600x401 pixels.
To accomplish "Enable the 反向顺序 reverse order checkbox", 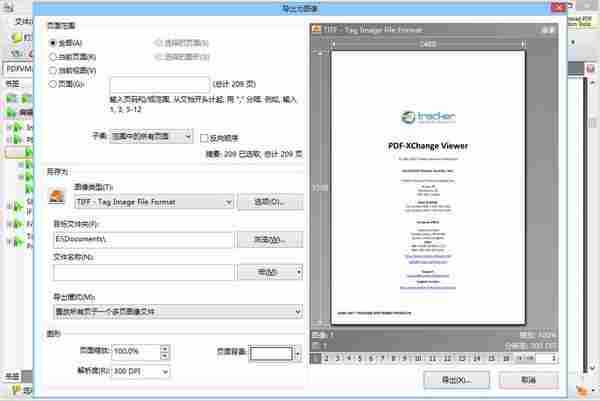I will coord(204,138).
